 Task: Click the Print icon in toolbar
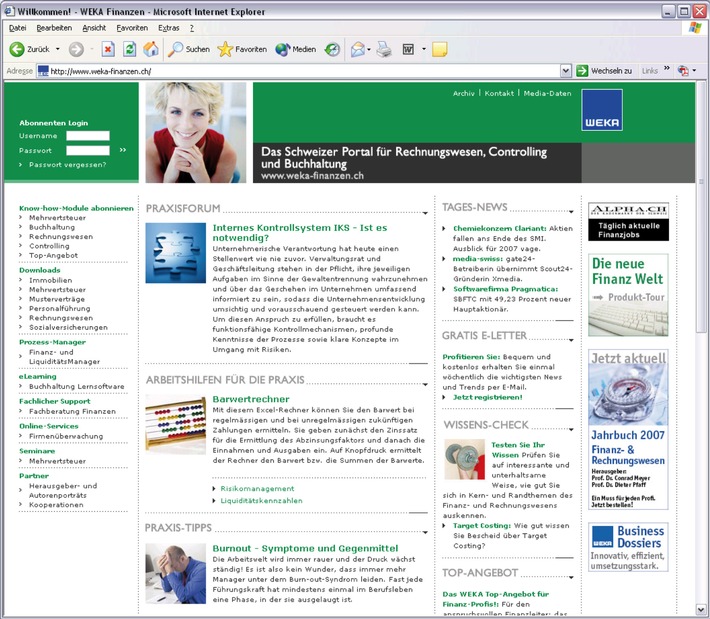tap(384, 49)
